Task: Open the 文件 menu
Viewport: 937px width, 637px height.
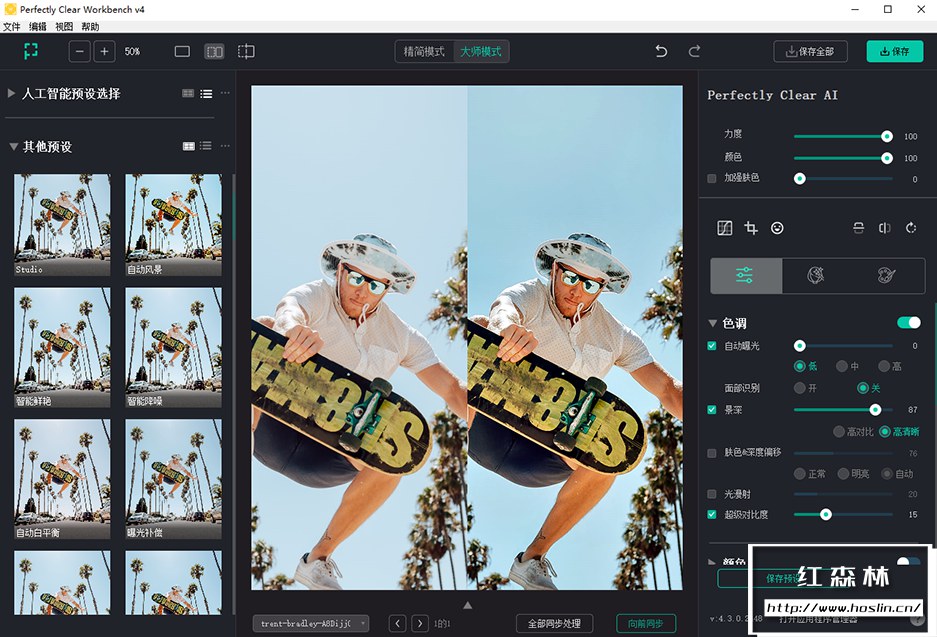Action: coord(11,26)
